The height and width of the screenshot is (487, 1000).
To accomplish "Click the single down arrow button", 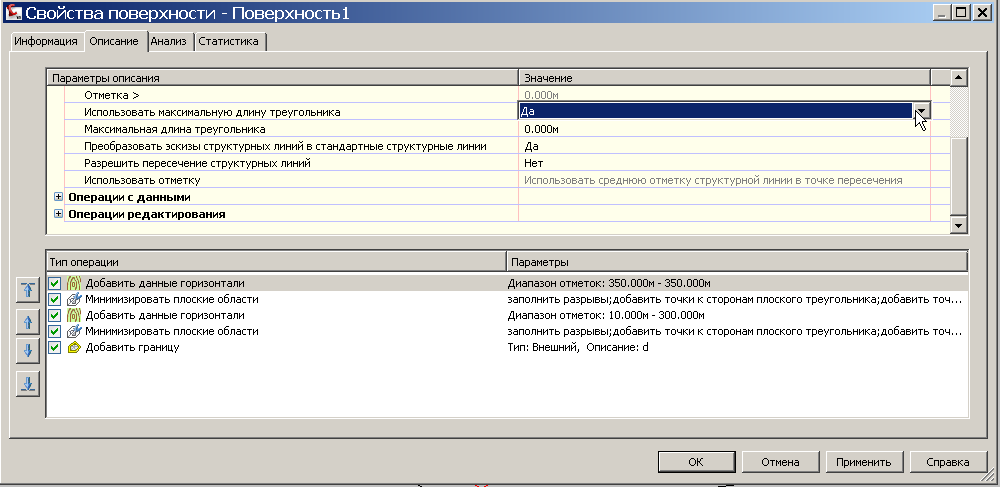I will (28, 351).
